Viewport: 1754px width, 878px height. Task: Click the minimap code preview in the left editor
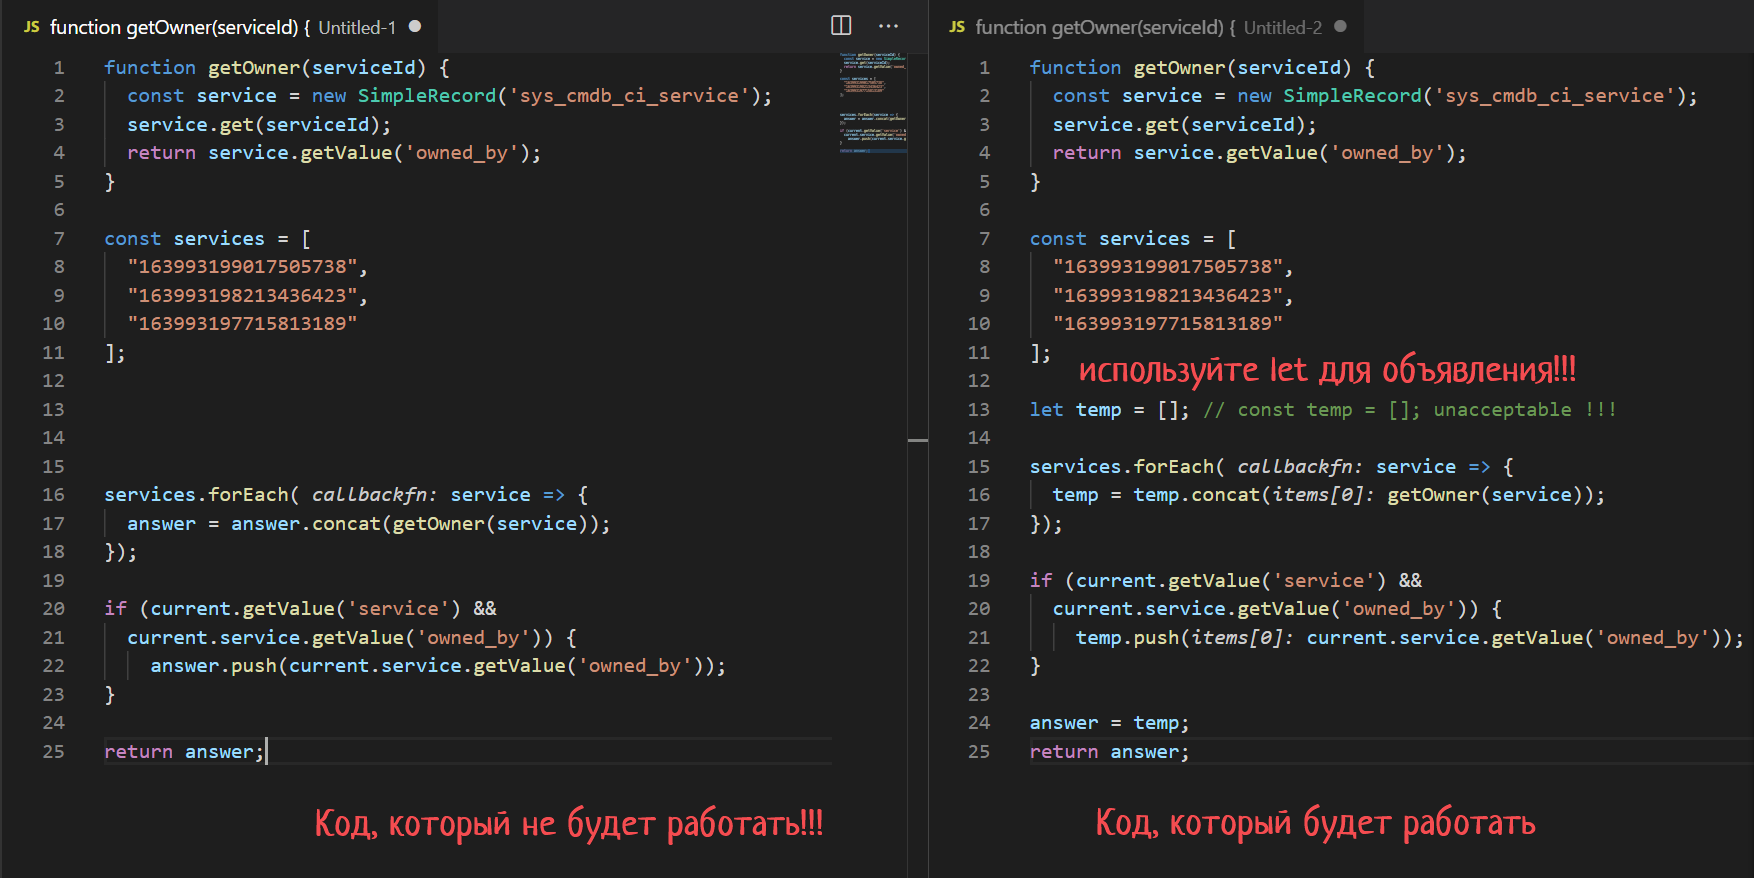[872, 100]
